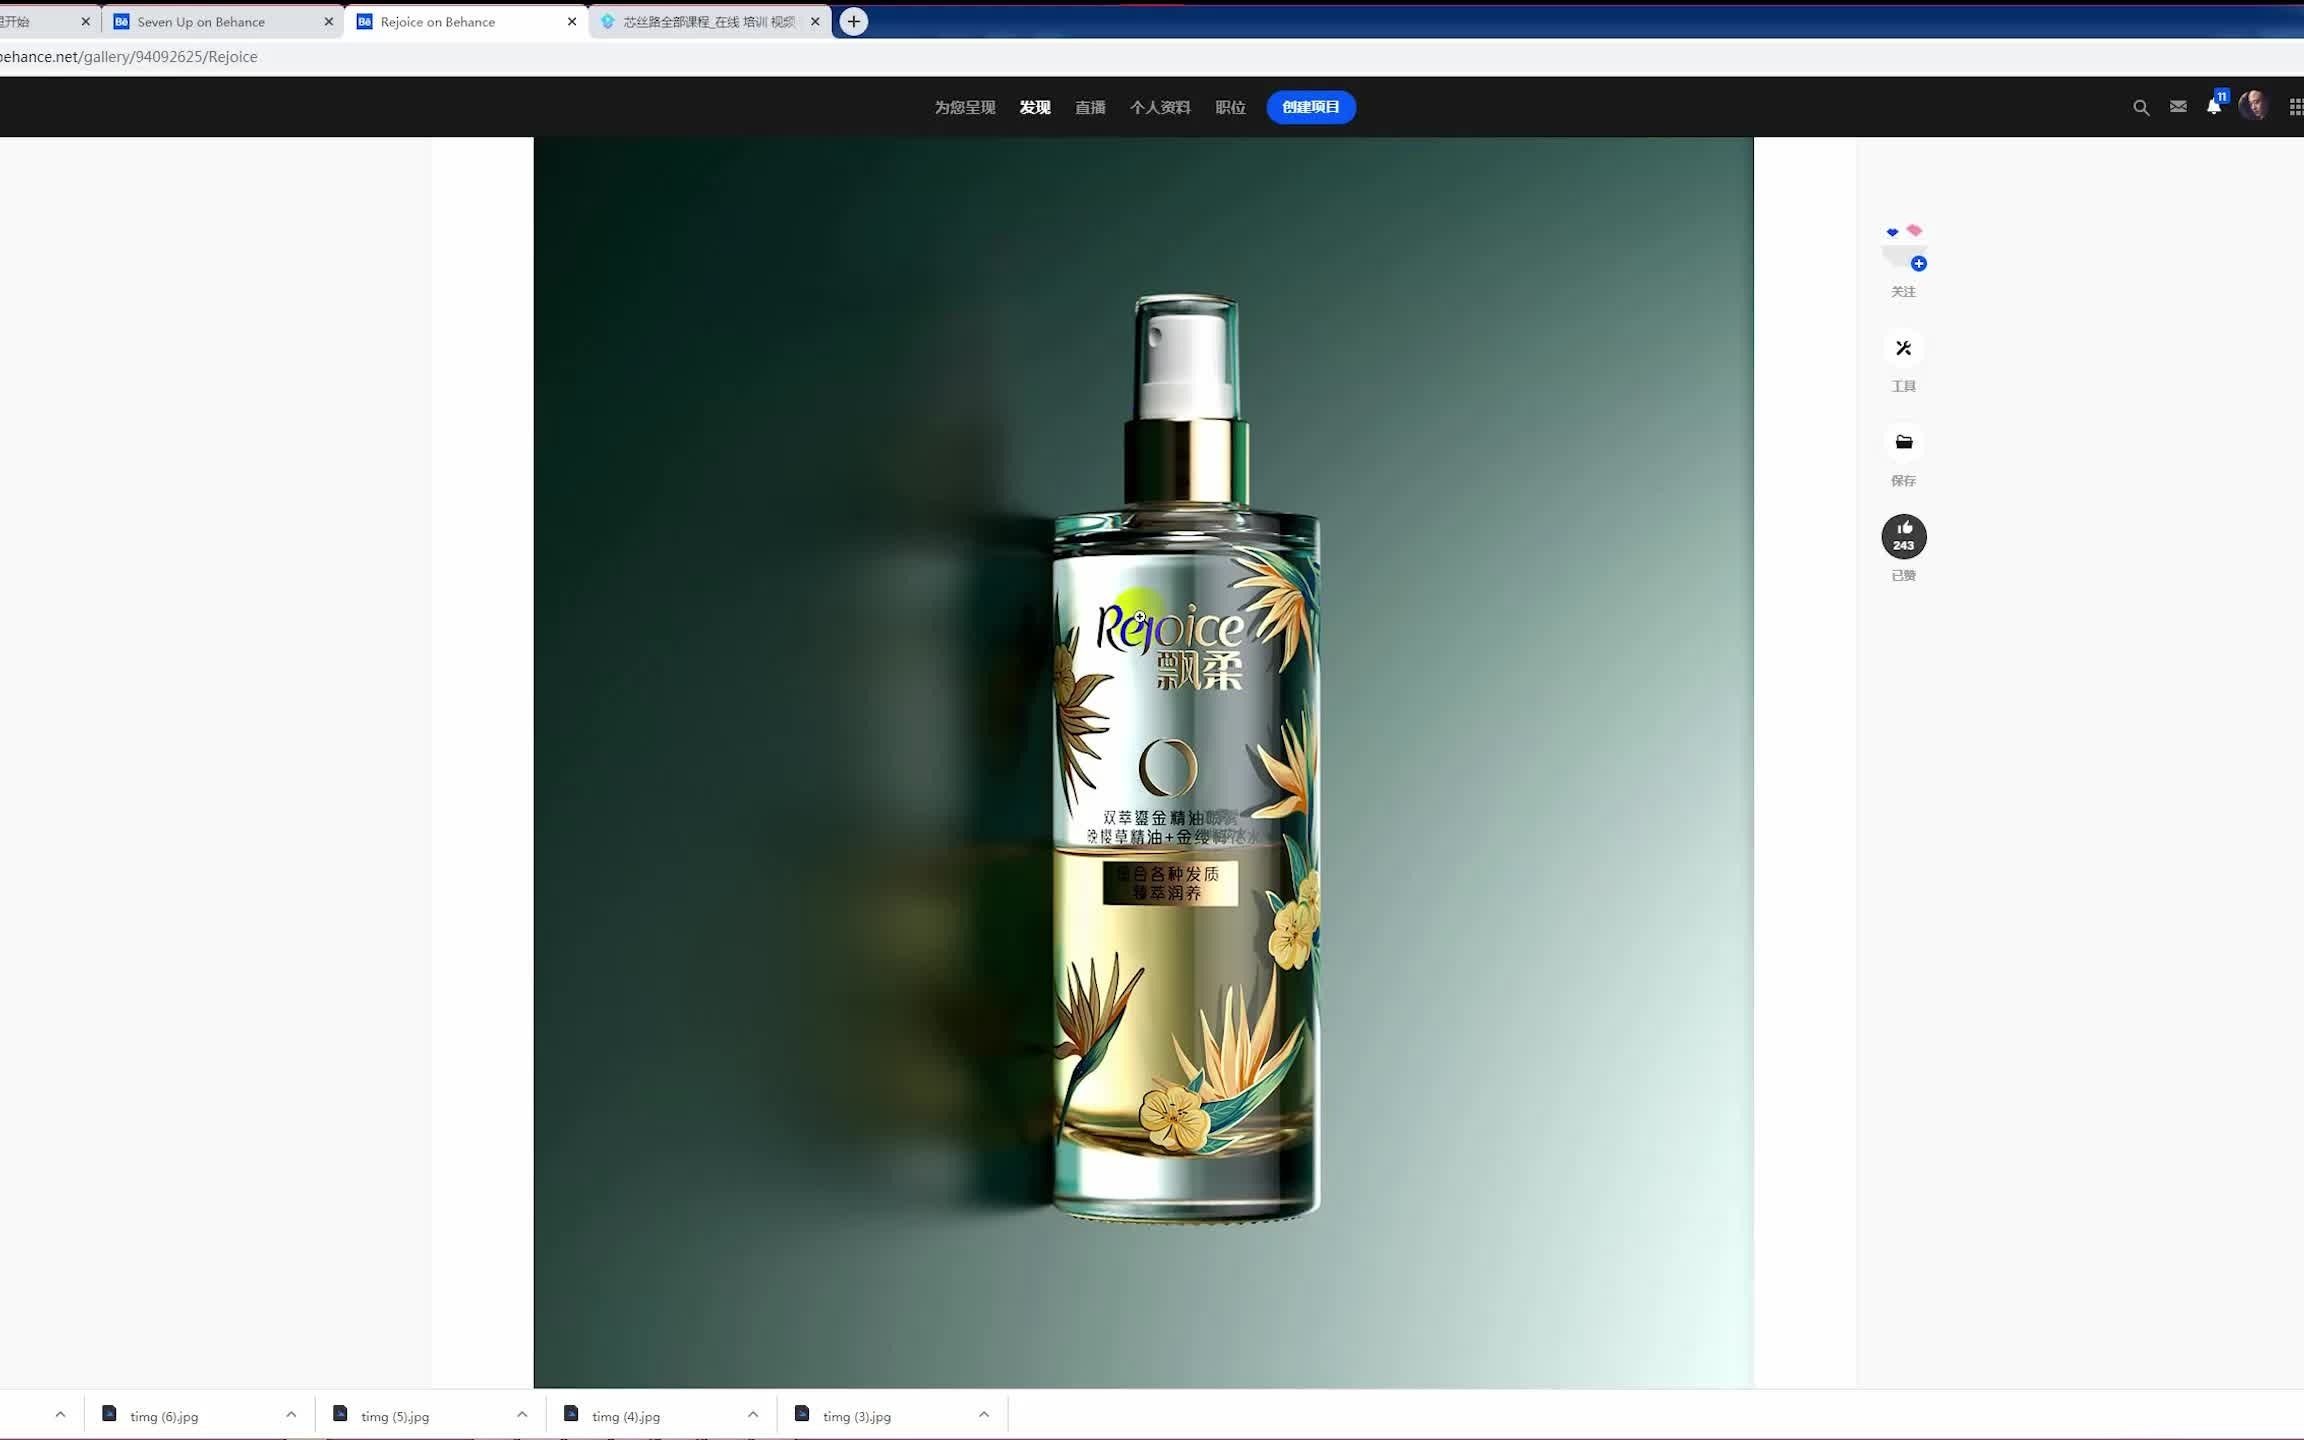2304x1440 pixels.
Task: Click the address bar URL
Action: (129, 57)
